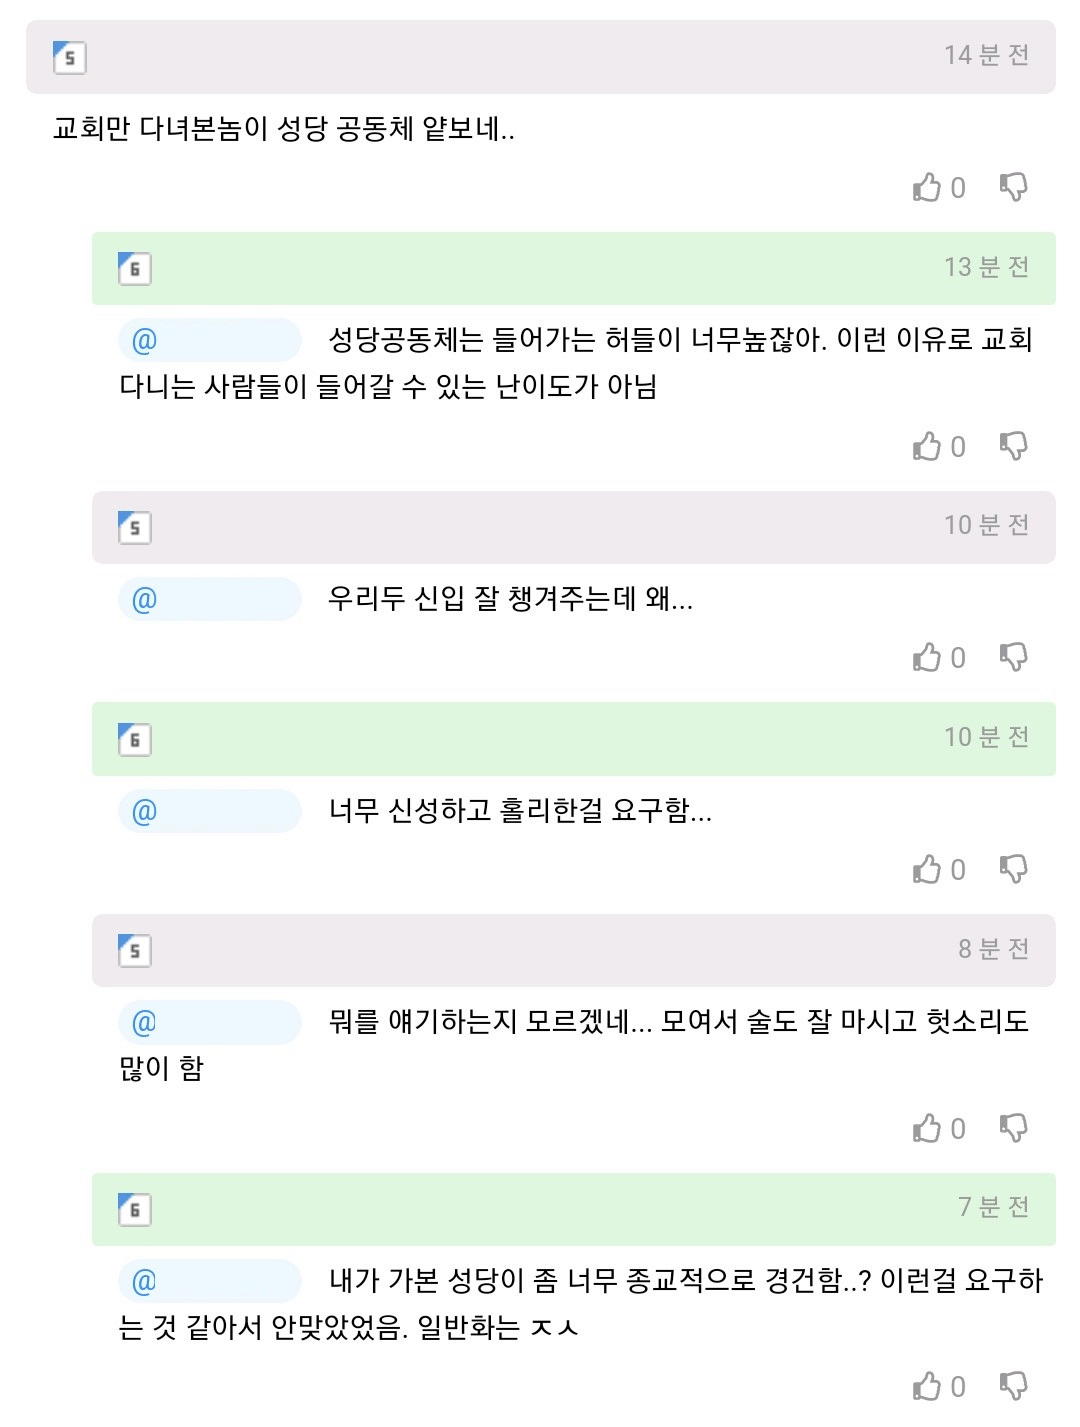1080x1427 pixels.
Task: Dislike the last reply about 종교적으로 경건함
Action: 1013,1387
